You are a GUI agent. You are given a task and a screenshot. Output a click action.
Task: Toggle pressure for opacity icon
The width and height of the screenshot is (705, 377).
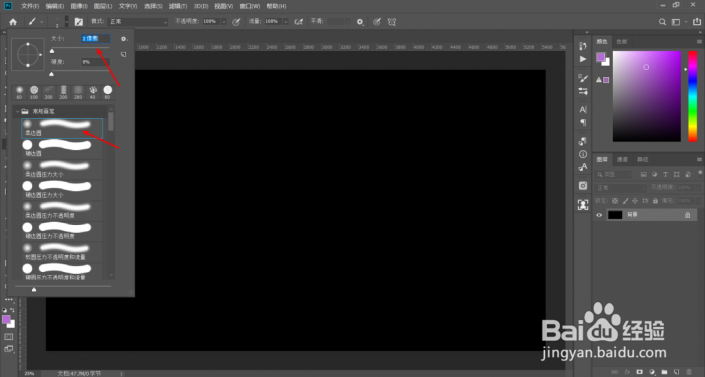236,22
